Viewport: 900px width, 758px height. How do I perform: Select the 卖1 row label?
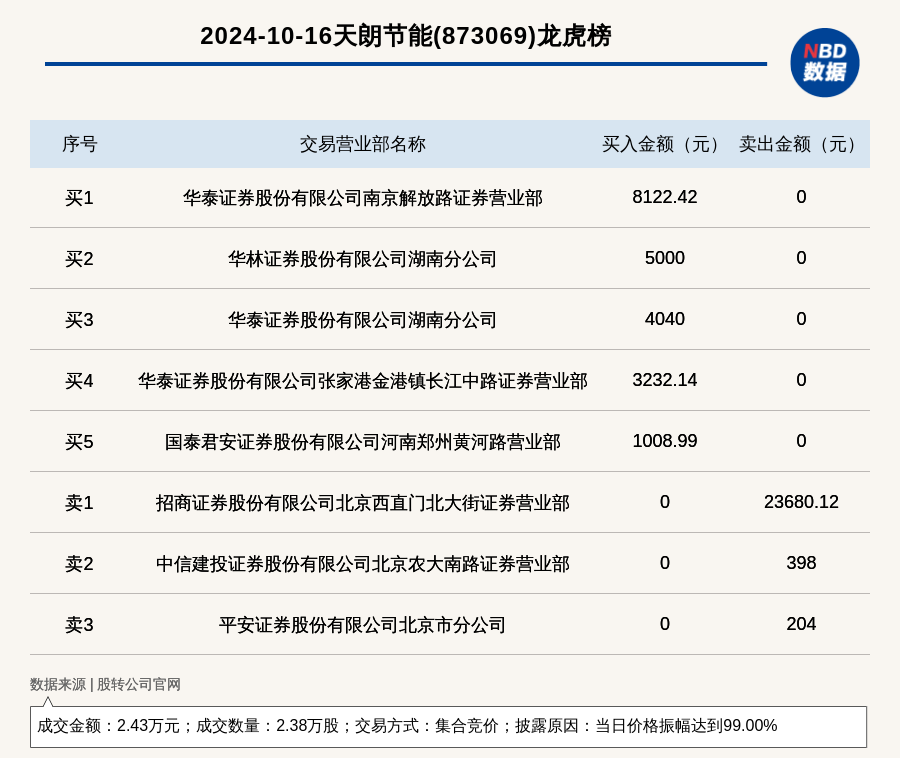(79, 503)
